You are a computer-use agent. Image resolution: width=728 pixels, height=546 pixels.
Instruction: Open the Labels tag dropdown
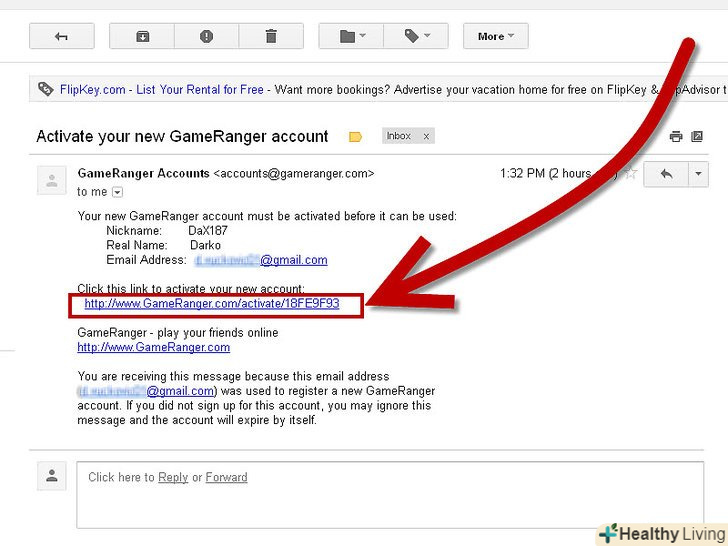417,36
